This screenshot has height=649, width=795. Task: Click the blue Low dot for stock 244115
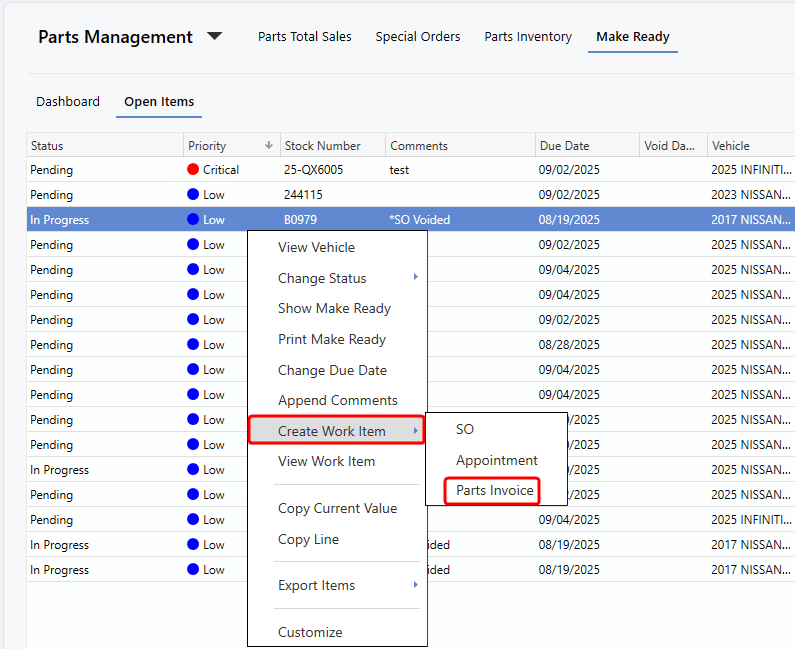point(193,195)
